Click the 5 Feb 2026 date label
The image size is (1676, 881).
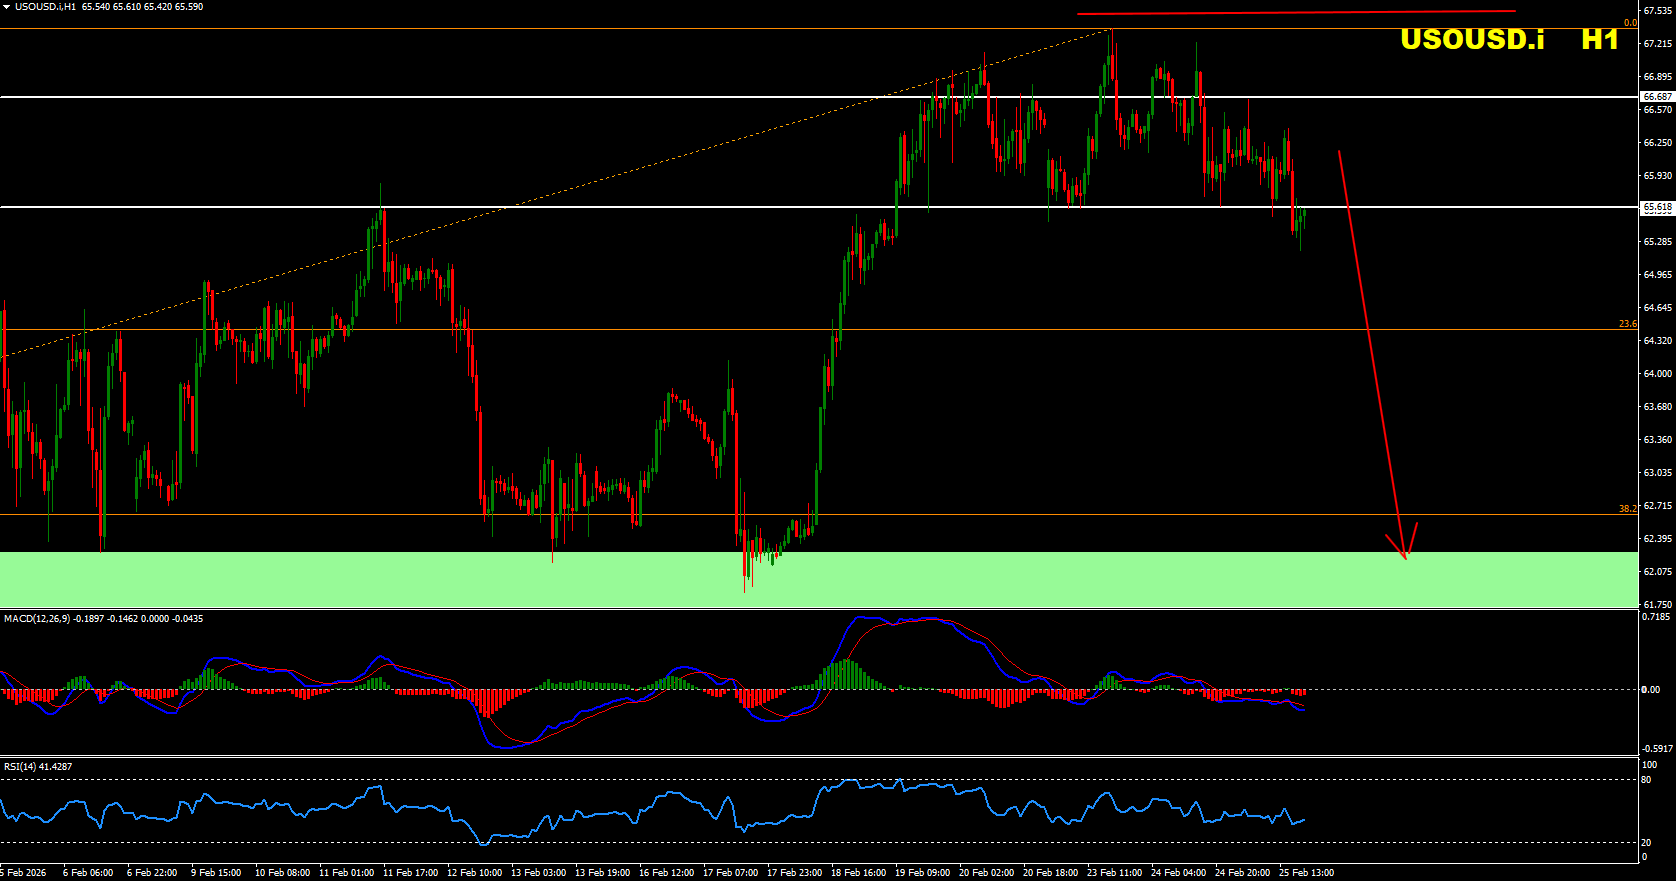click(x=23, y=873)
